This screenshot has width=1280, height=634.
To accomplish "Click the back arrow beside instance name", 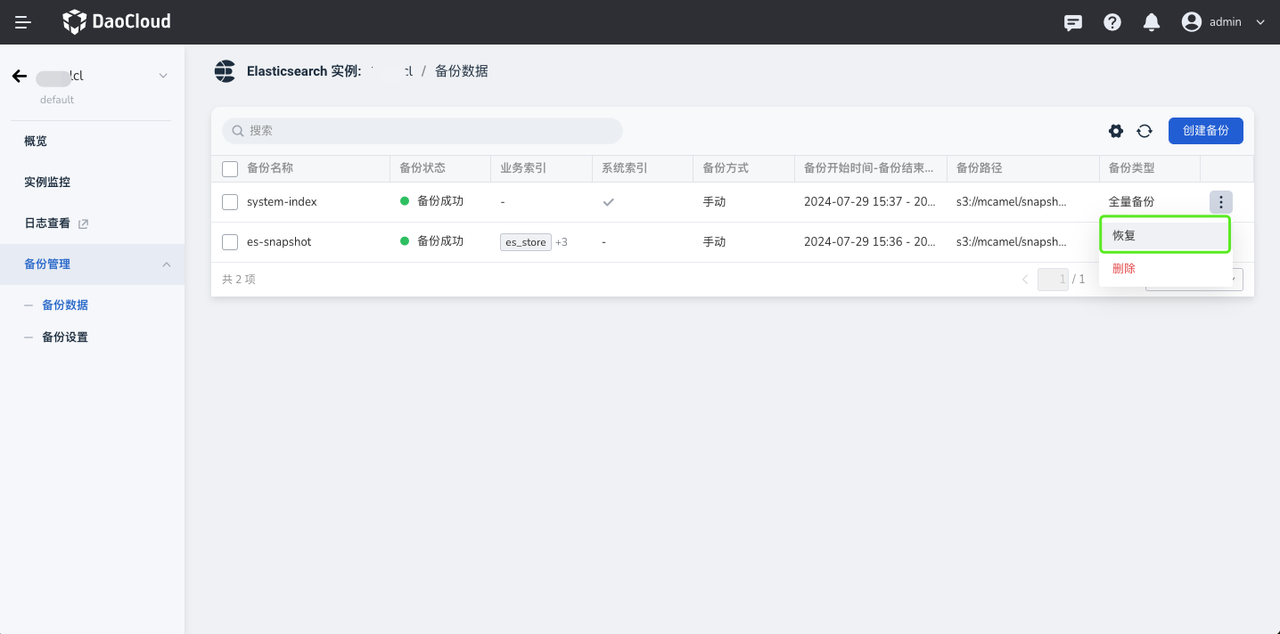I will click(x=19, y=76).
